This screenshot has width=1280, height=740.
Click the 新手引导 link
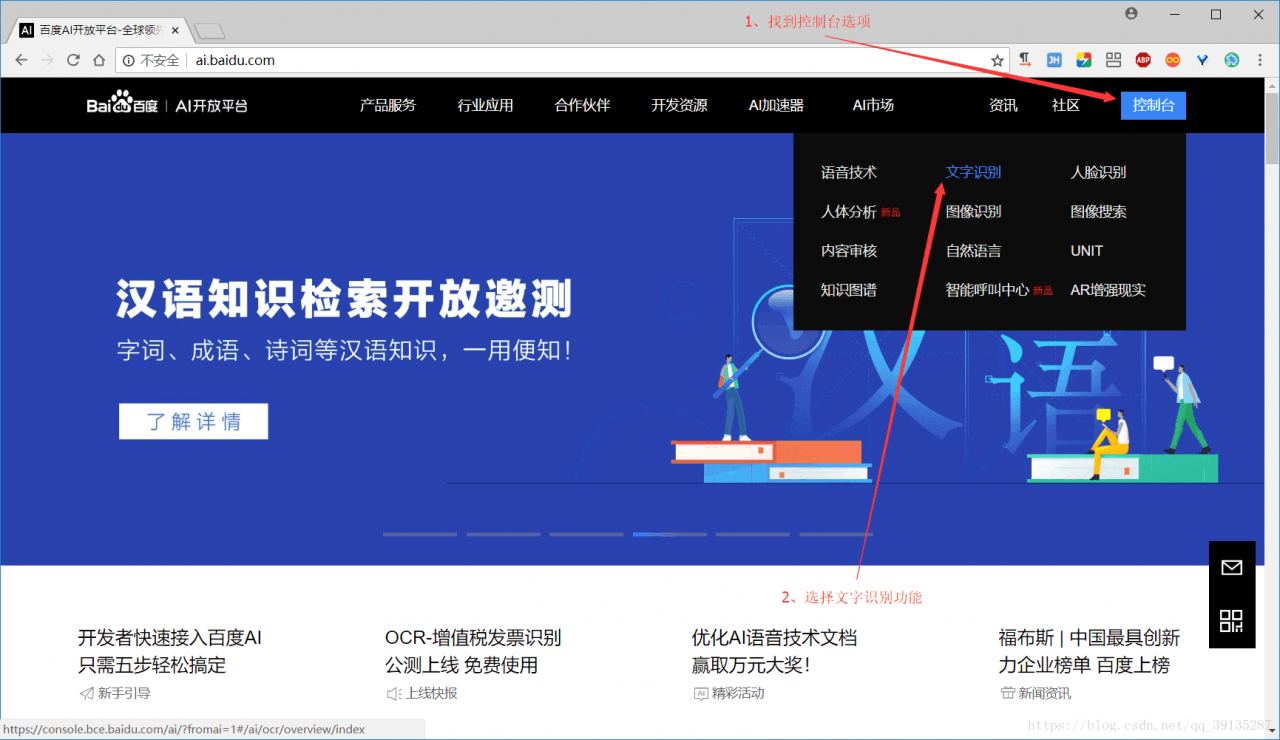[x=124, y=693]
